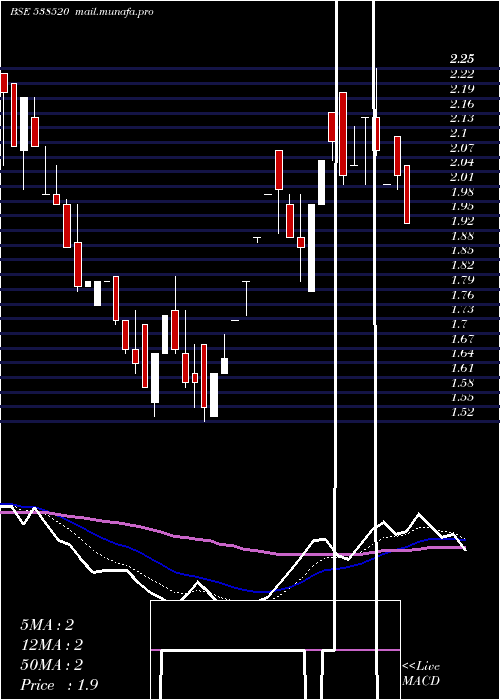Pick the 1.95 price axis value
Image resolution: width=500 pixels, height=700 pixels.
[462, 206]
